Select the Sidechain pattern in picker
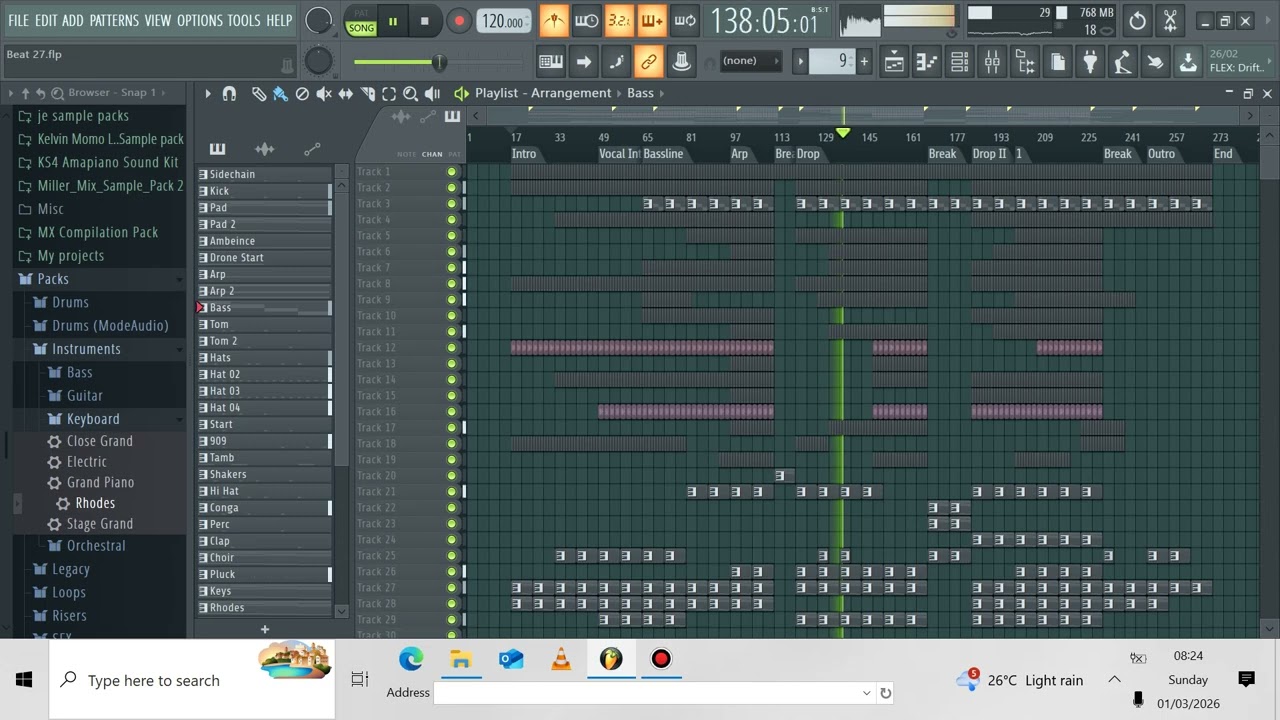The height and width of the screenshot is (720, 1280). (264, 174)
